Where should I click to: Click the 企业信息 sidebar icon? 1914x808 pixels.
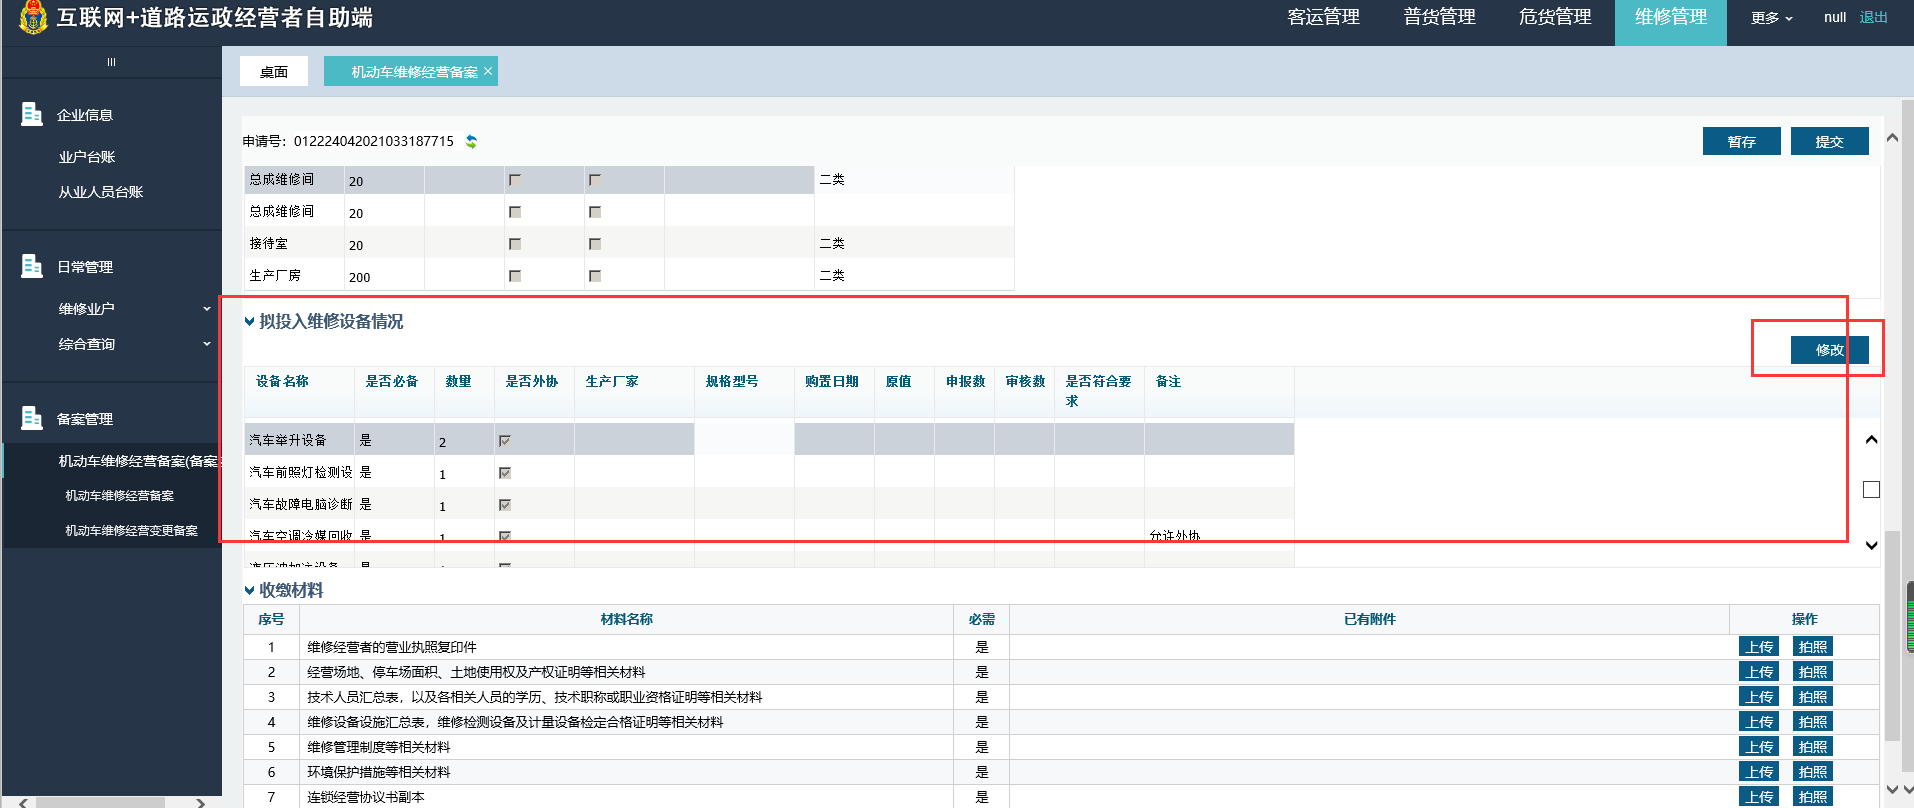point(32,114)
